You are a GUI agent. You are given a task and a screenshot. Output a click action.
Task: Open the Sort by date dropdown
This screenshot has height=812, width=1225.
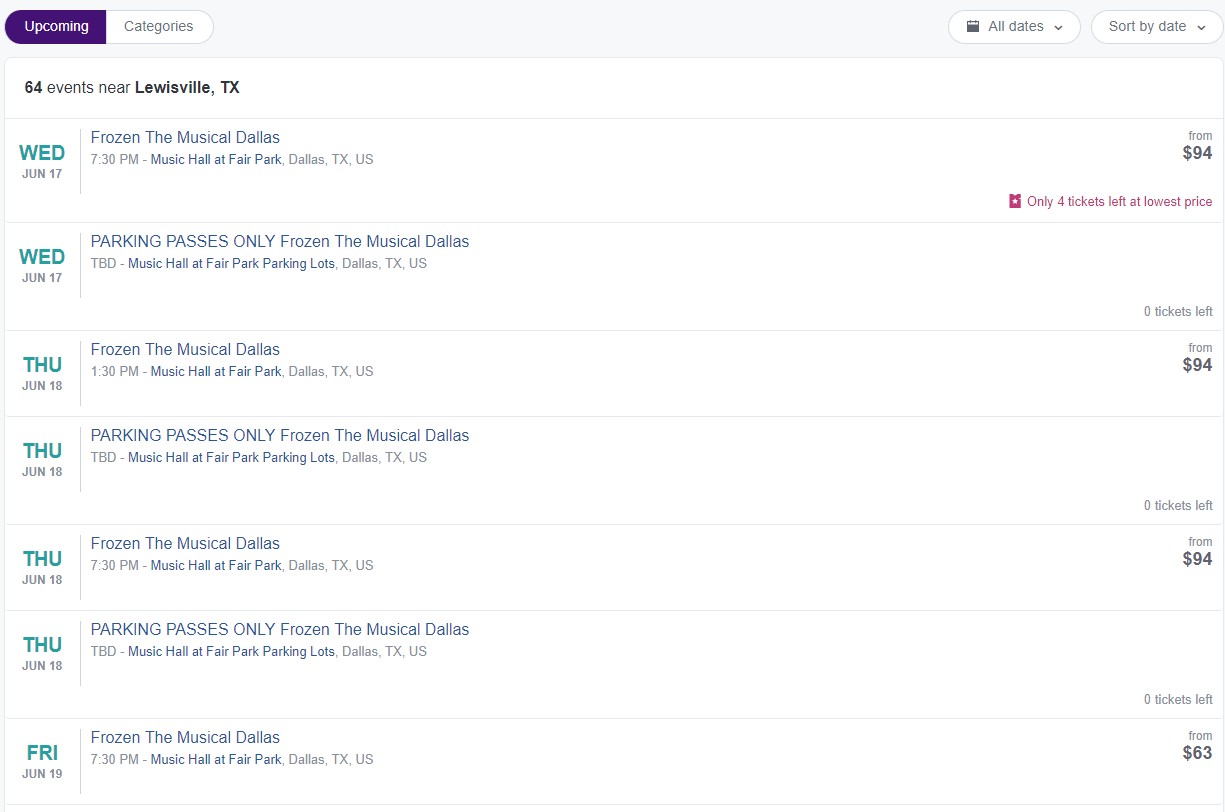[1157, 27]
